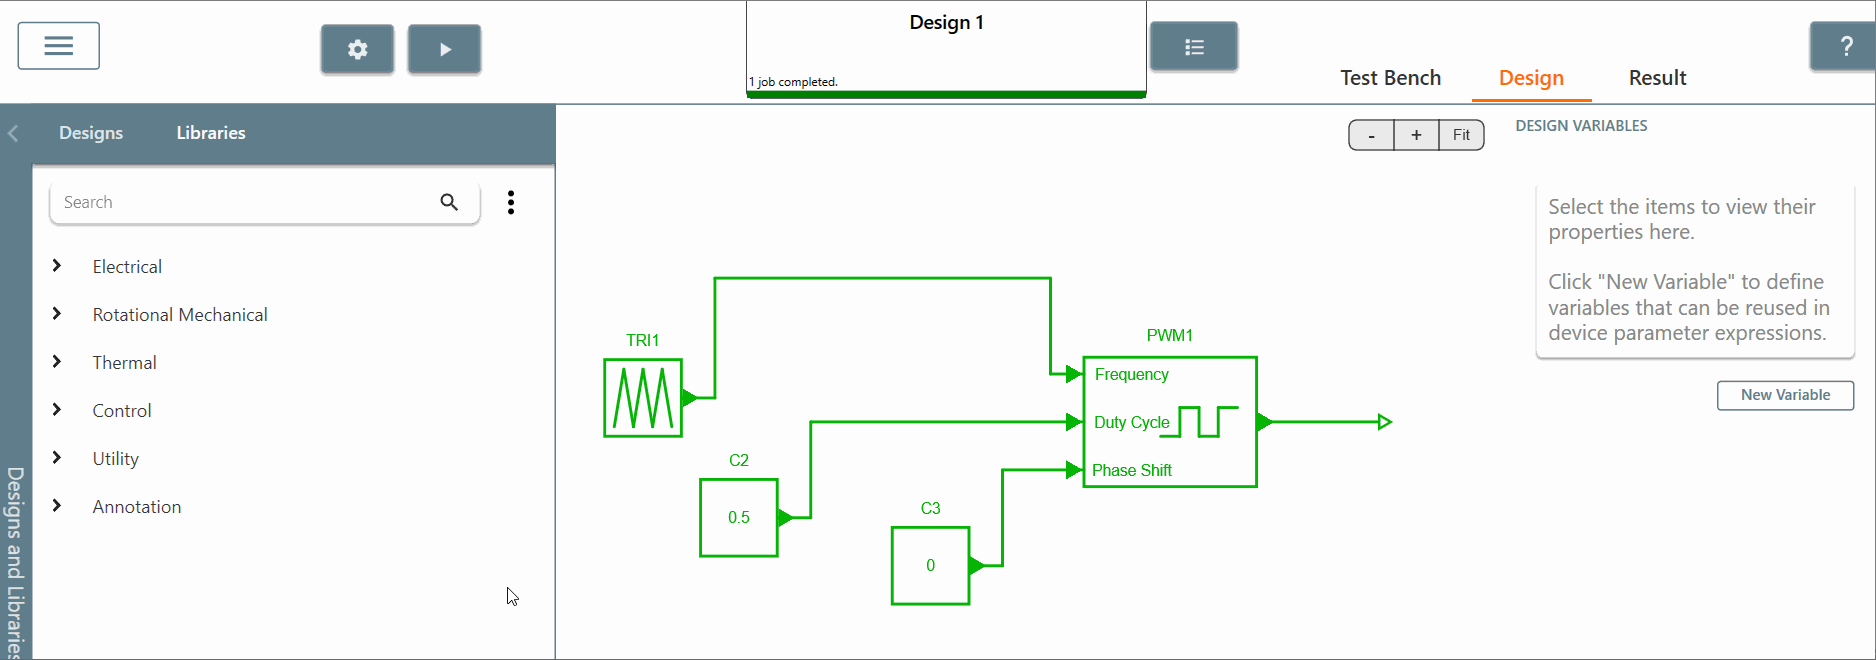1876x660 pixels.
Task: Expand the Electrical library category
Action: pos(57,266)
